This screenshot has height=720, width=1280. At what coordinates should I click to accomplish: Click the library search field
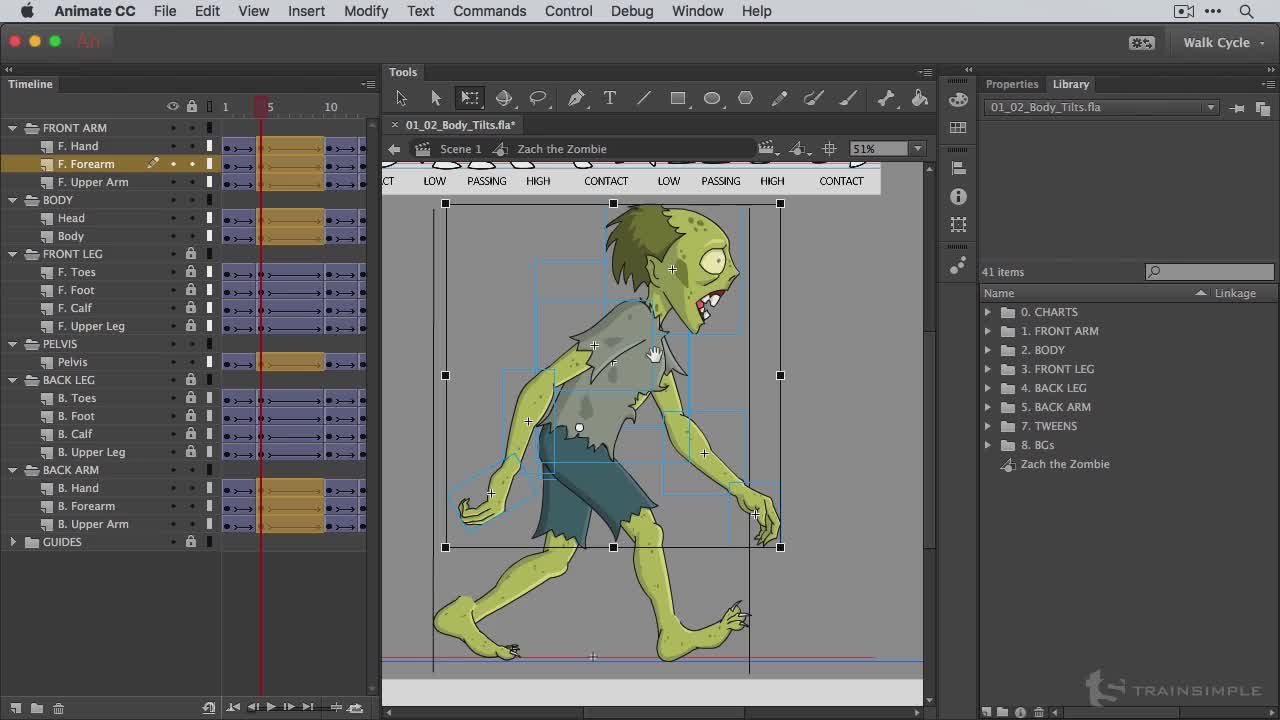tap(1210, 272)
